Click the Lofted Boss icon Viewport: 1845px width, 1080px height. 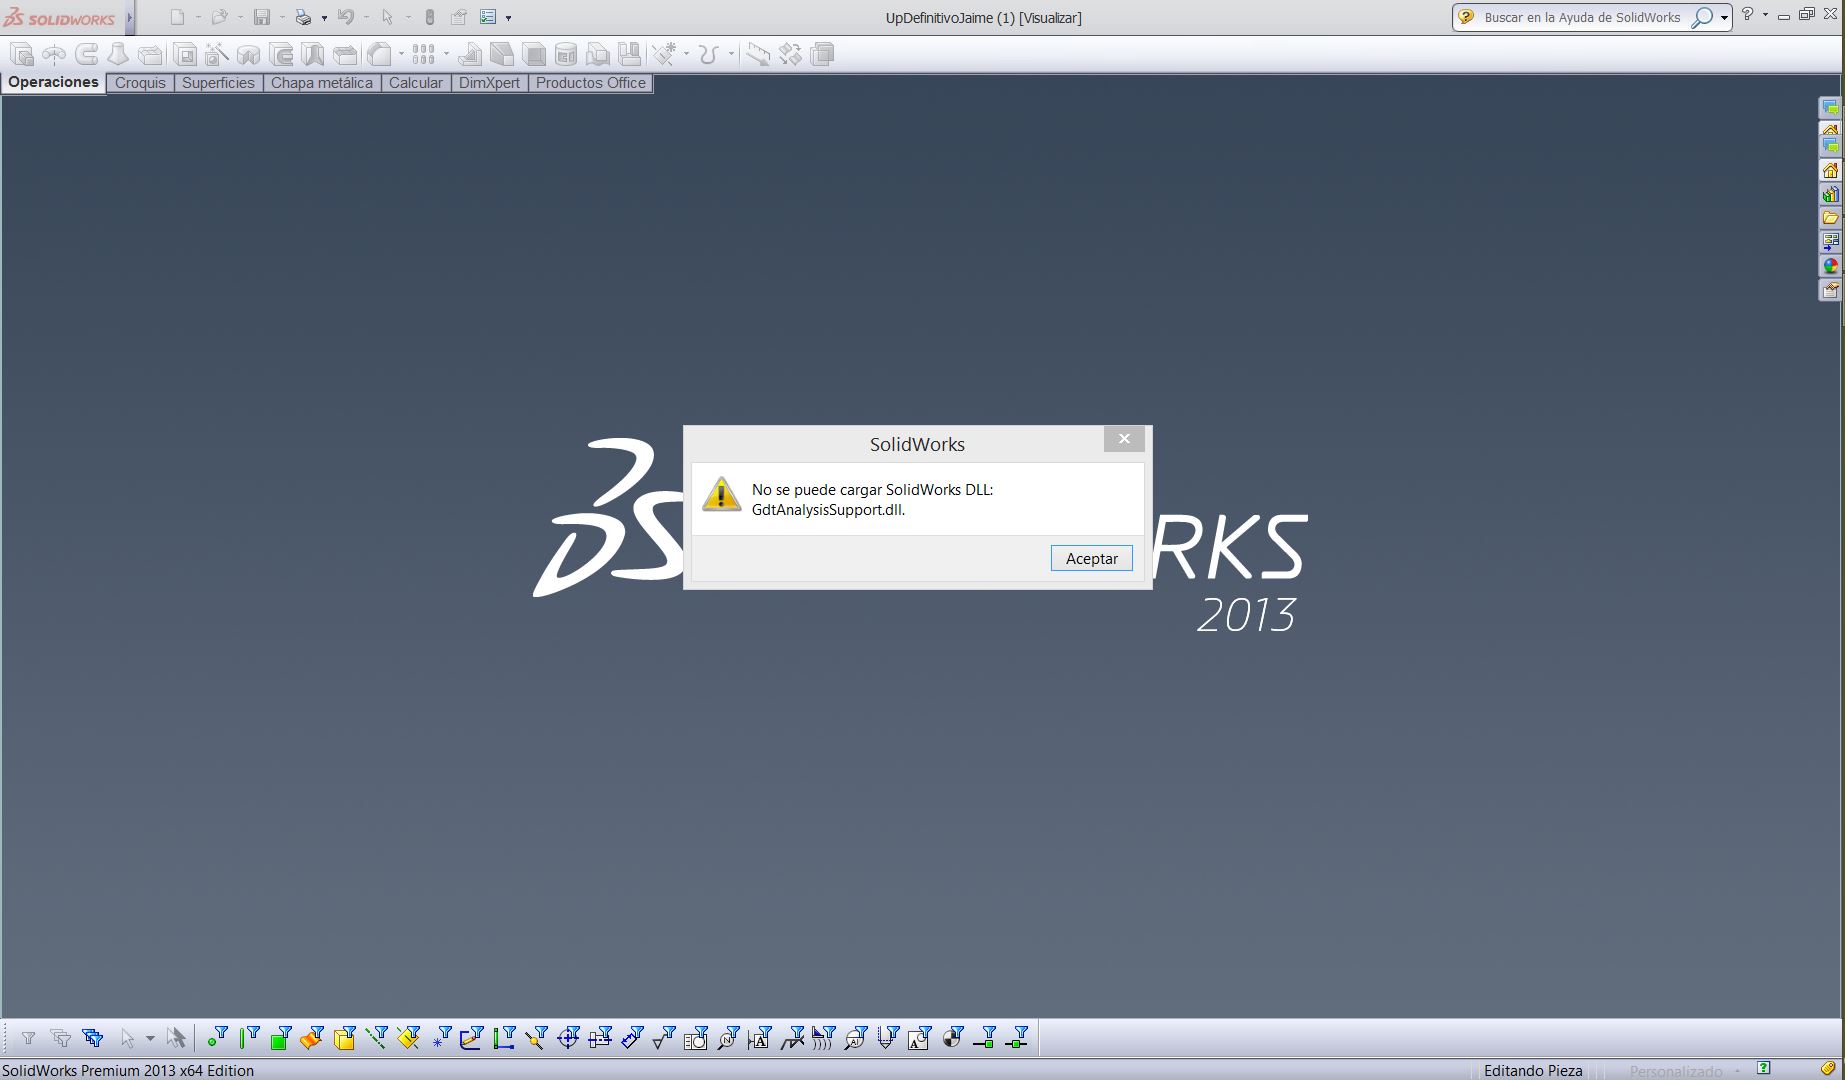coord(118,54)
